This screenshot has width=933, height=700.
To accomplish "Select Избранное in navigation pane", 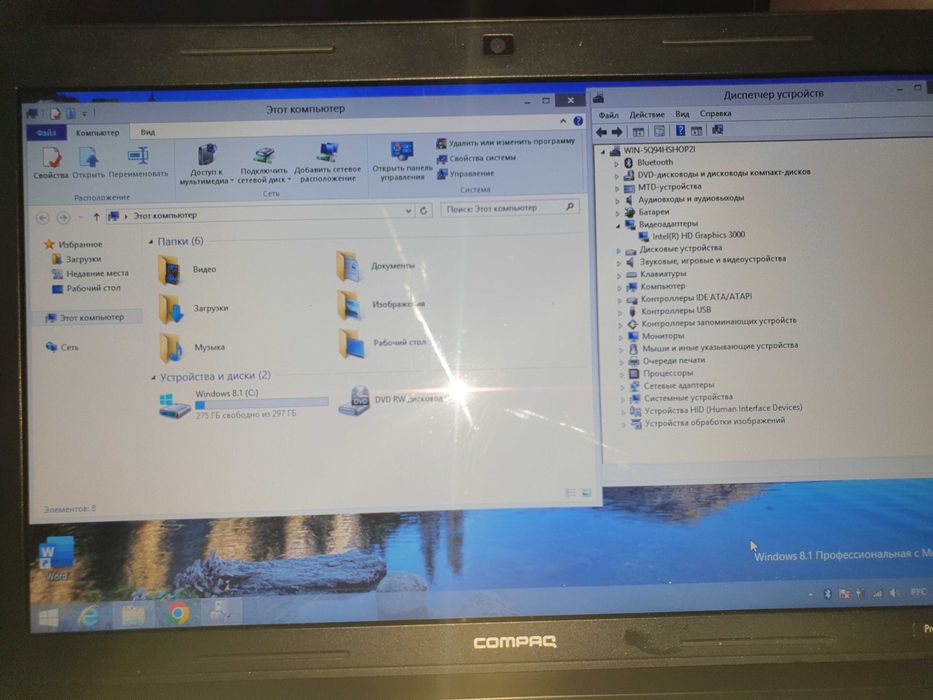I will coord(73,244).
